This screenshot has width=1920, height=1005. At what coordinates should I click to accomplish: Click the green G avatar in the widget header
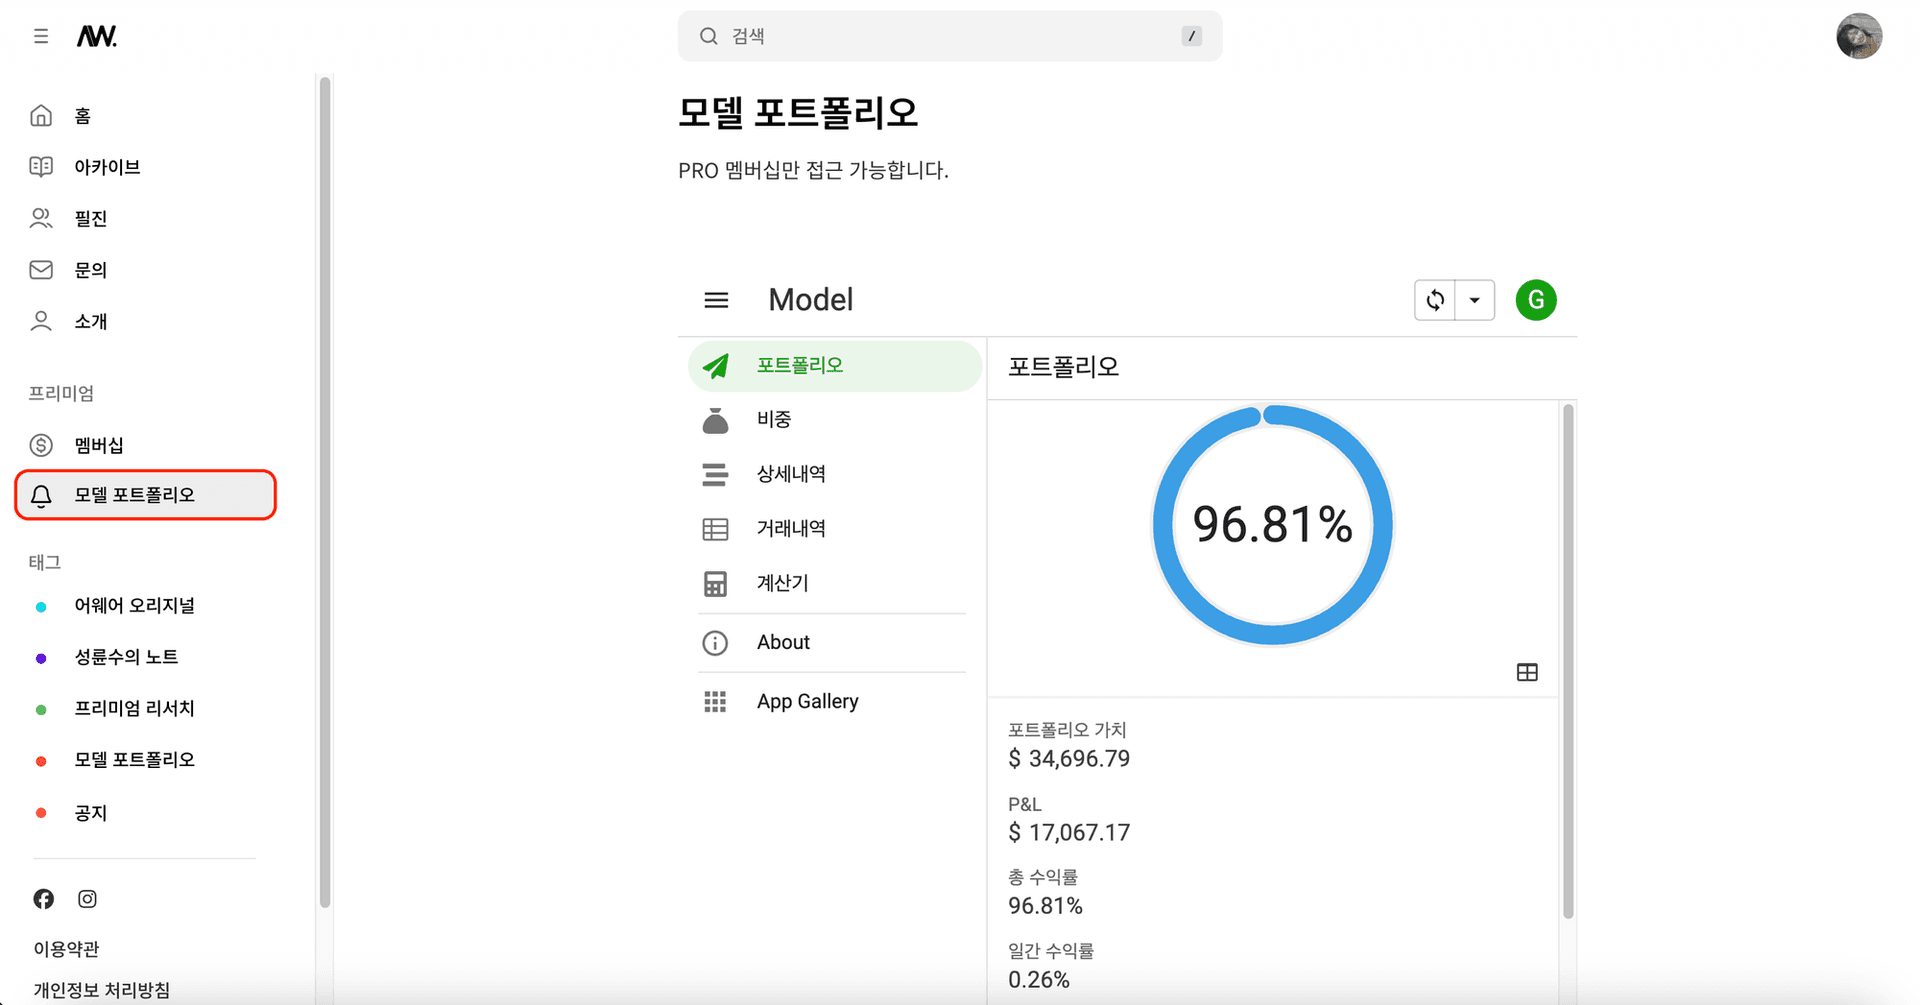click(1535, 299)
